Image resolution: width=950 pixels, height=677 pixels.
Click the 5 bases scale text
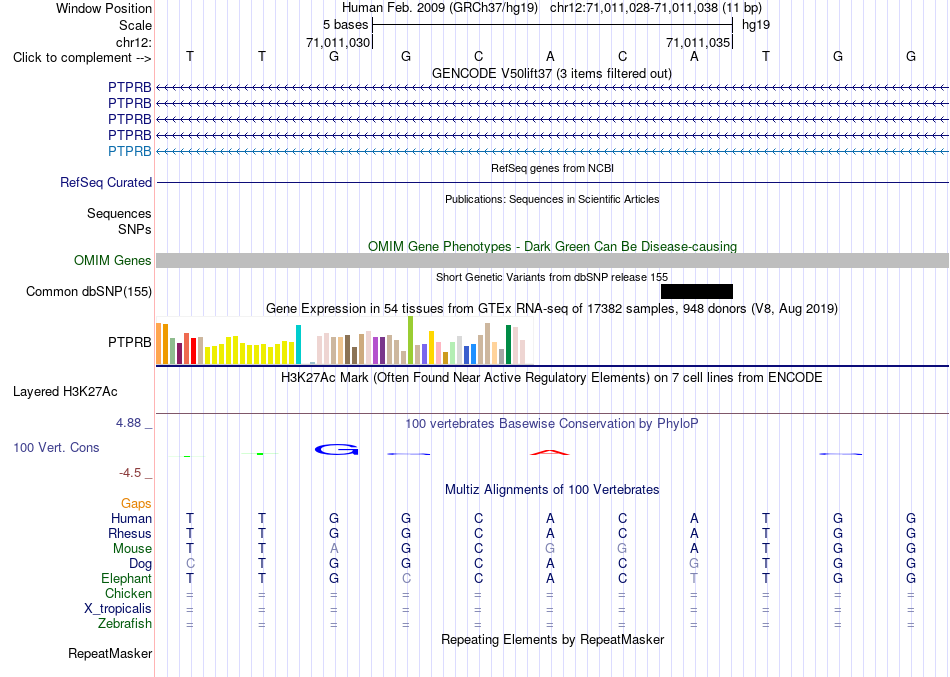pyautogui.click(x=345, y=25)
